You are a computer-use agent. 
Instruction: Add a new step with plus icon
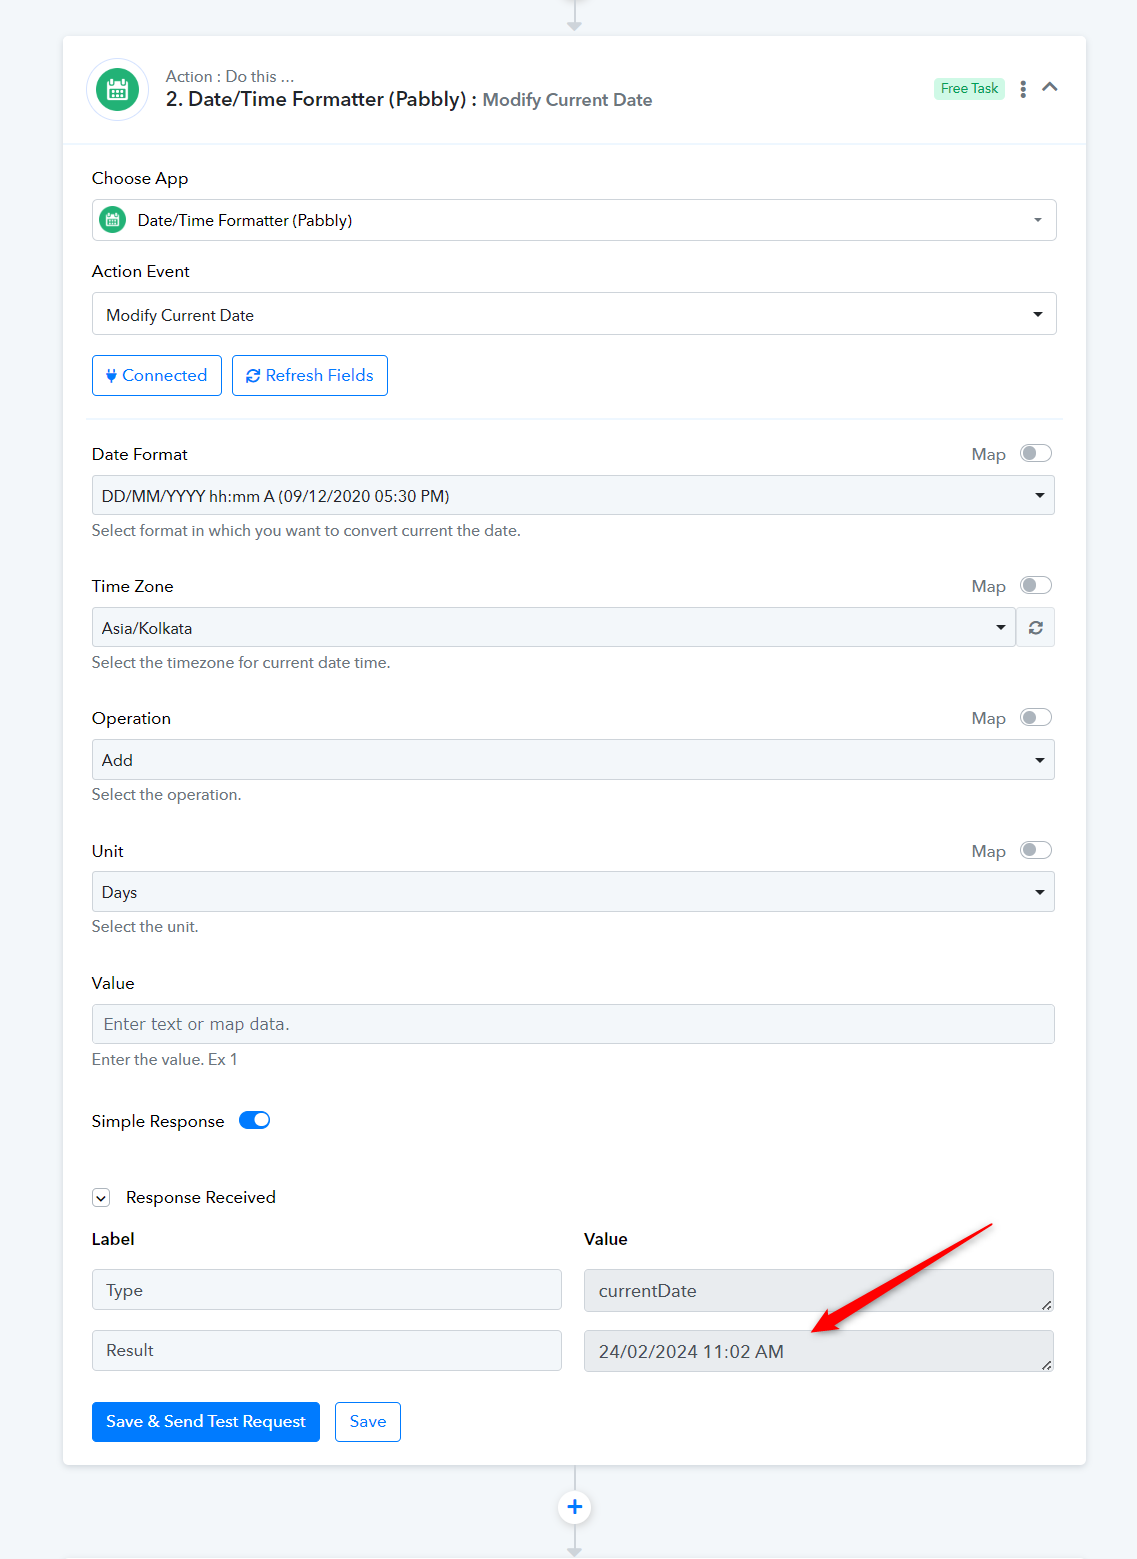point(575,1507)
